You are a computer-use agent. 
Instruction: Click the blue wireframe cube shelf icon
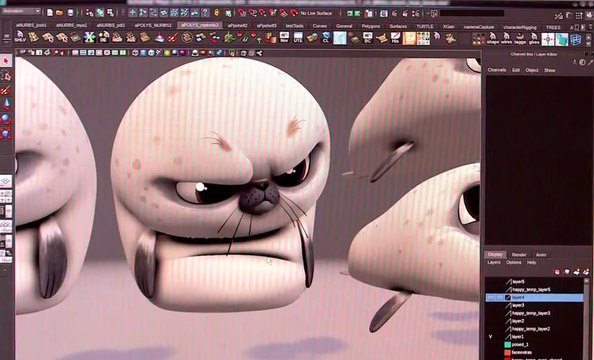[576, 39]
